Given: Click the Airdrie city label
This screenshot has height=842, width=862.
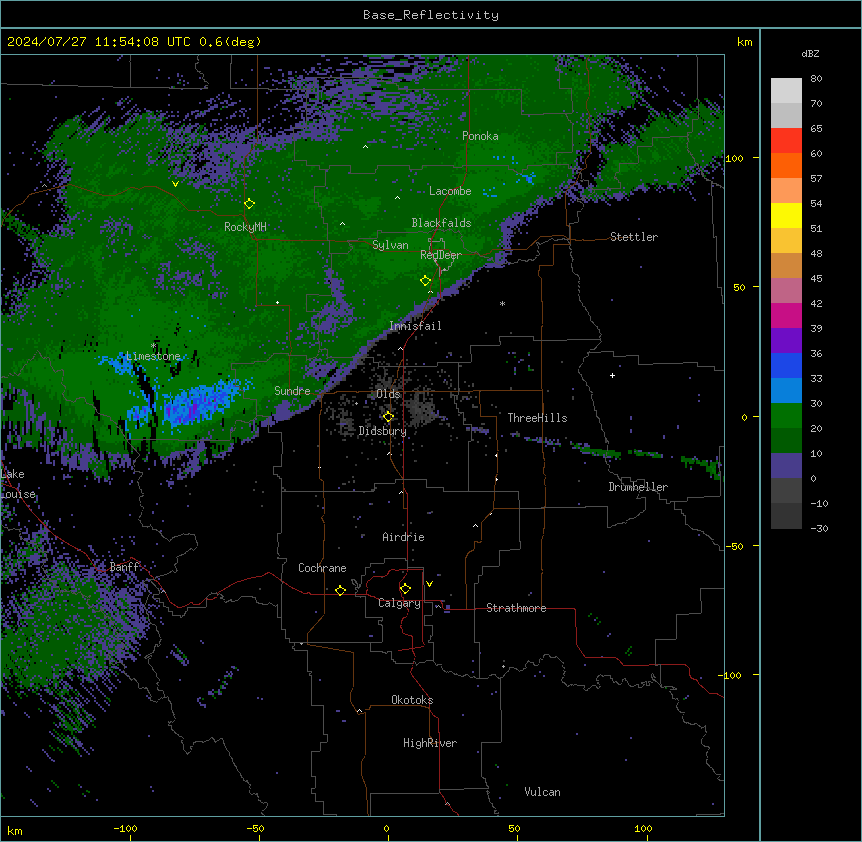Looking at the screenshot, I should click(x=404, y=537).
